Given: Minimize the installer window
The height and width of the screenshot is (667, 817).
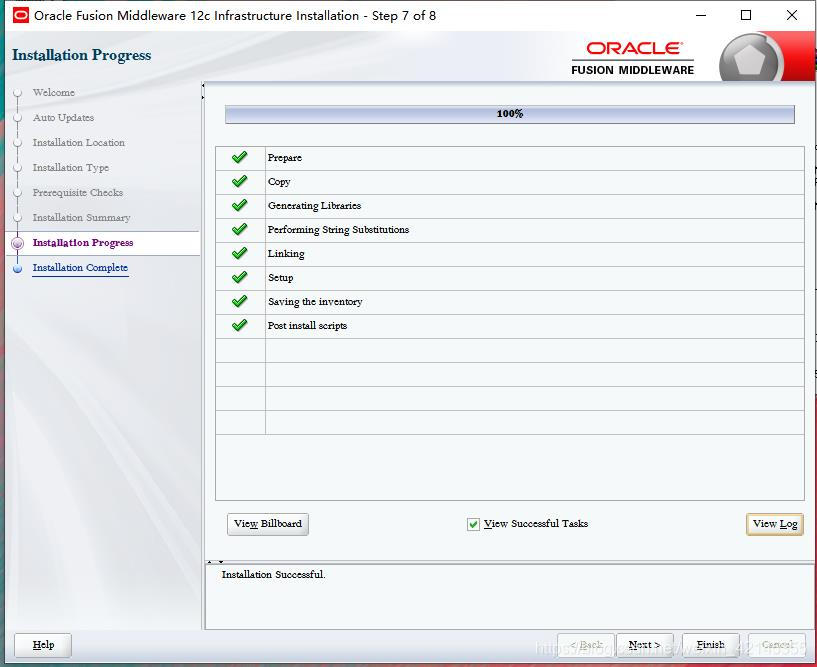Looking at the screenshot, I should [701, 16].
